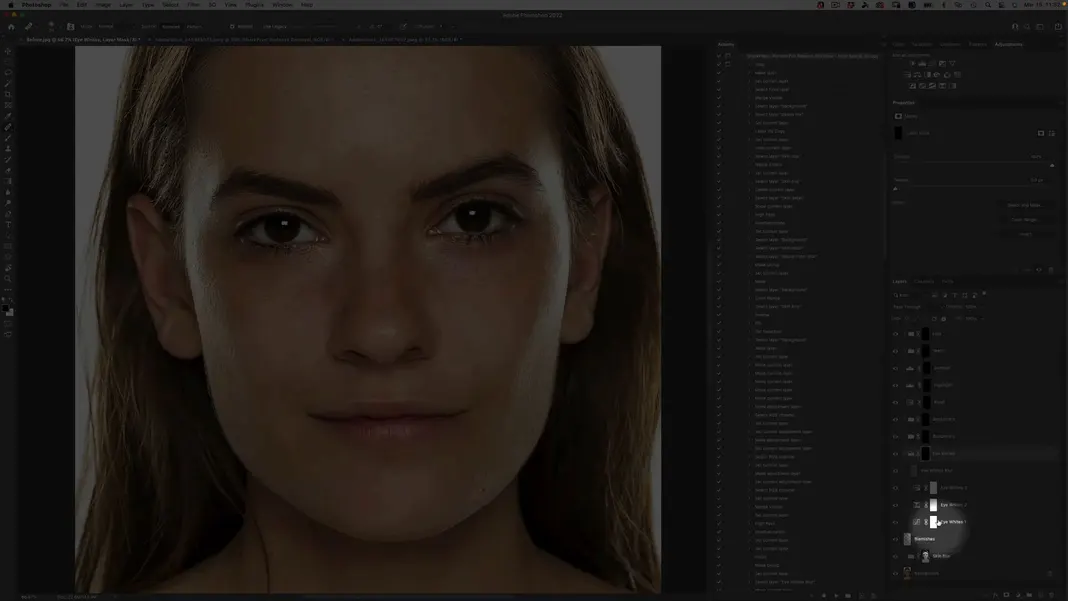Switch to the Paths tab

point(947,281)
